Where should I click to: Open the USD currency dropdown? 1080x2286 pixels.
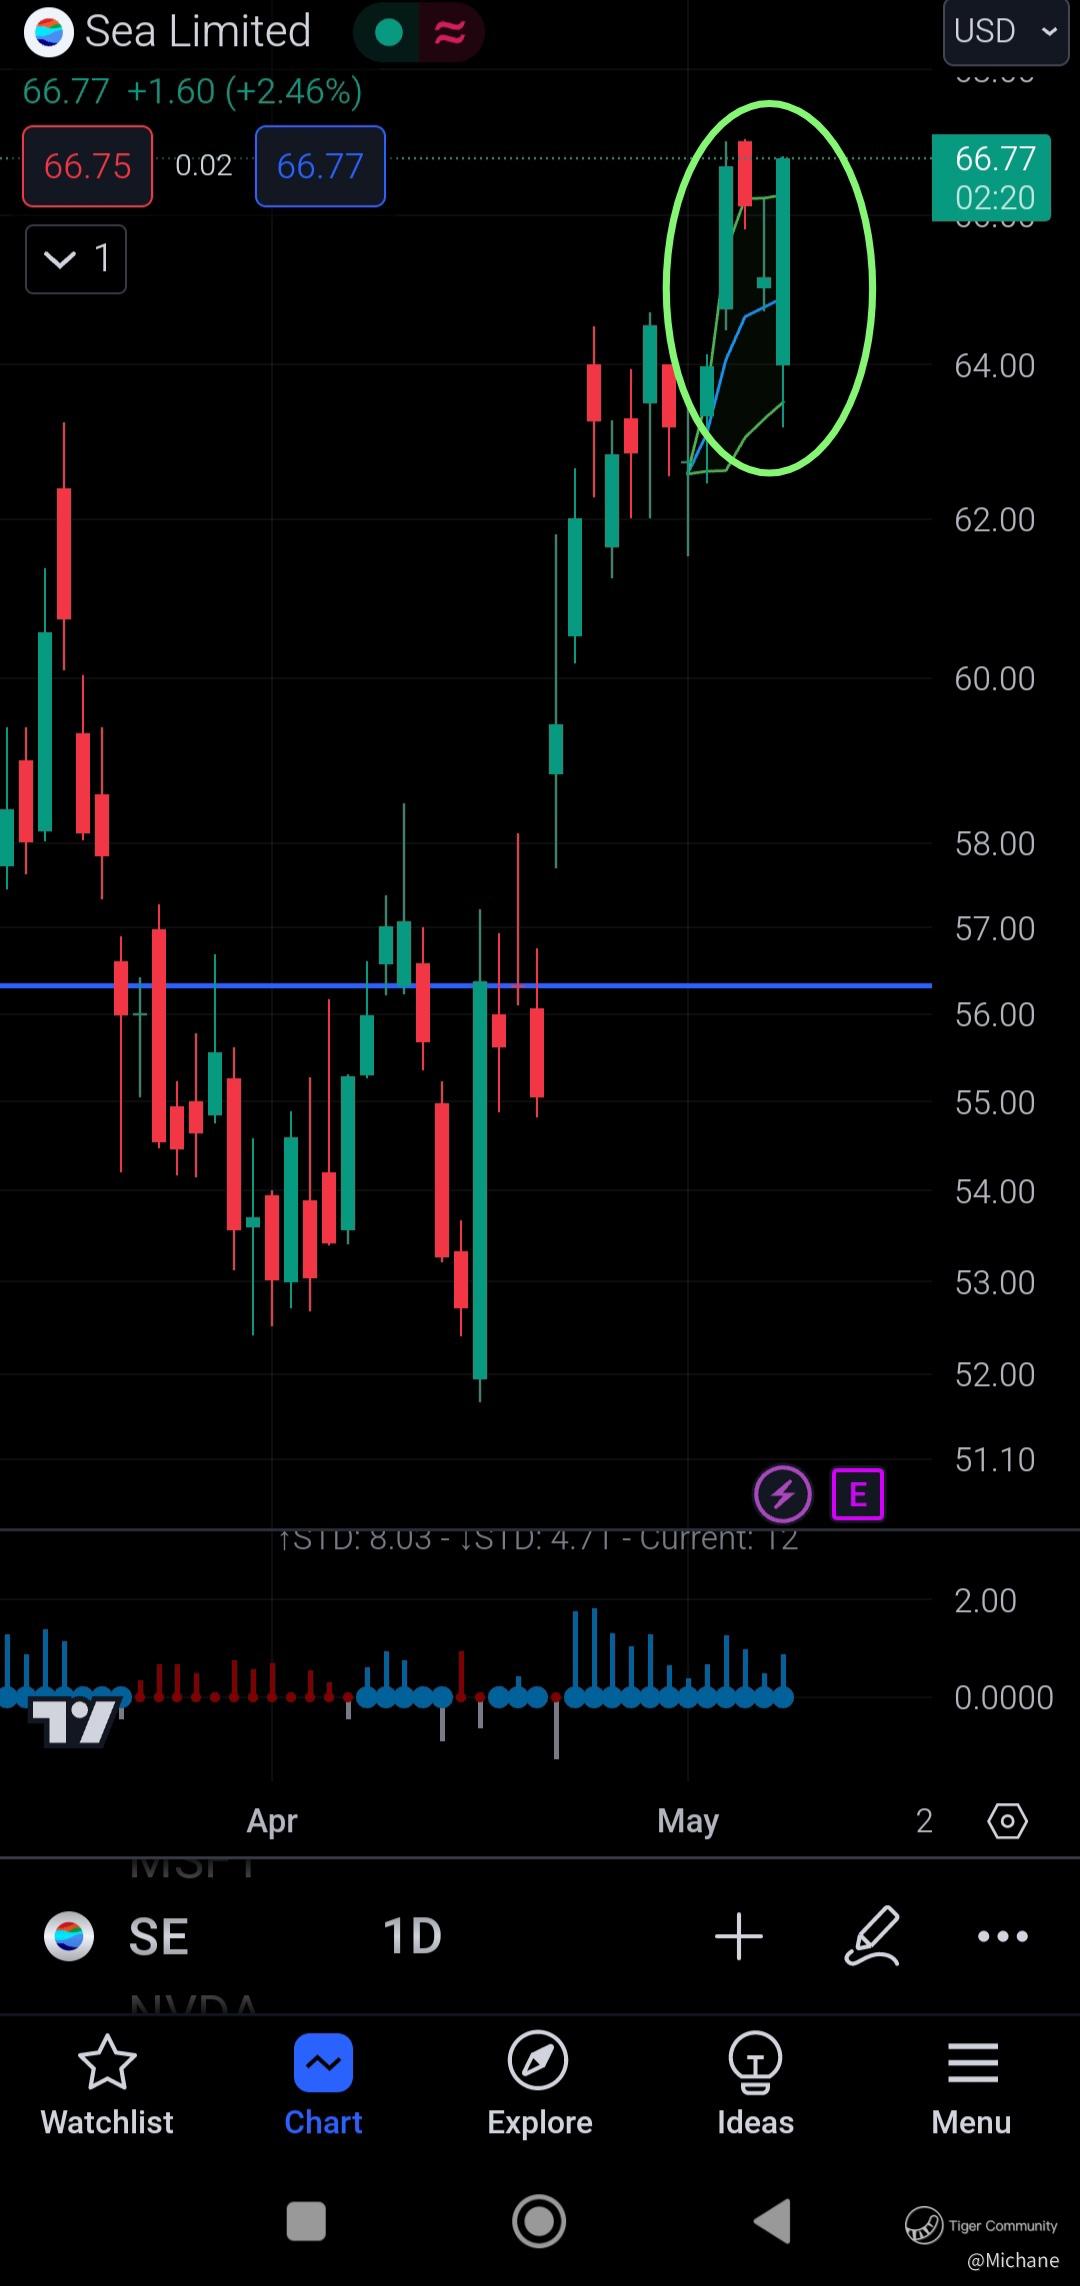click(1005, 31)
